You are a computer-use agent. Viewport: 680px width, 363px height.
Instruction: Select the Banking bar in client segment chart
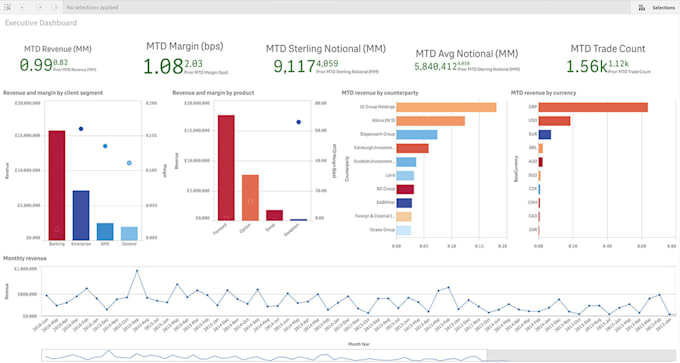[57, 185]
